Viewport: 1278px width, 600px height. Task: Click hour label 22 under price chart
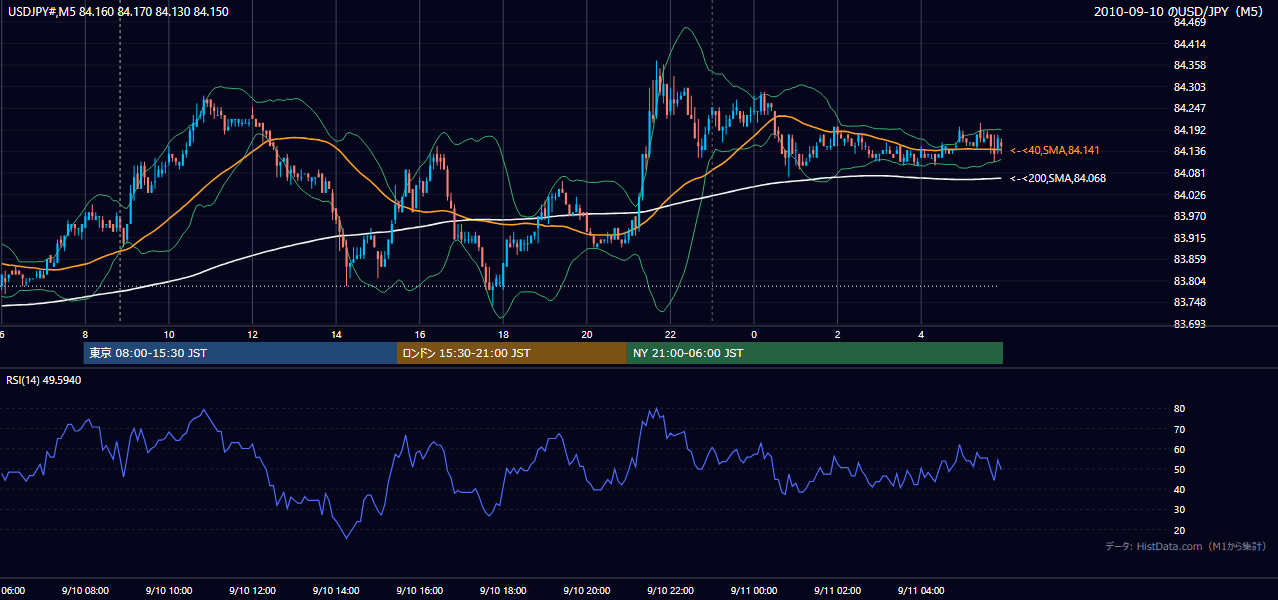(670, 335)
